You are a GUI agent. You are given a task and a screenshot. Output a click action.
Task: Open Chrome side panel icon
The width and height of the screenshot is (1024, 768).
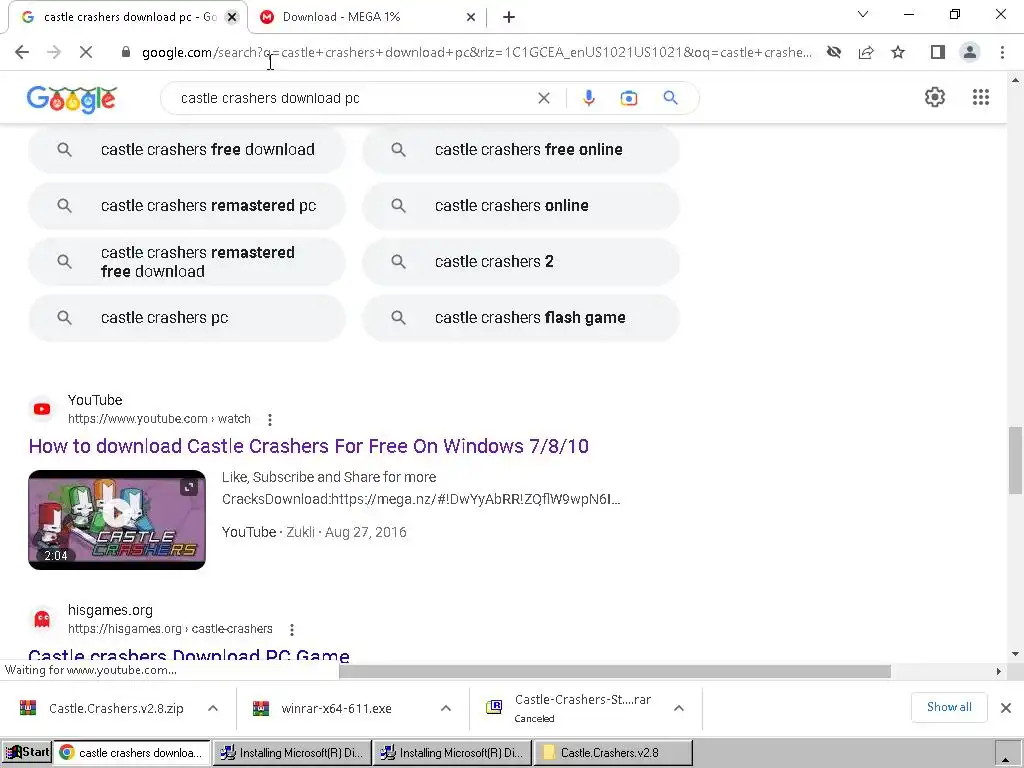tap(938, 52)
